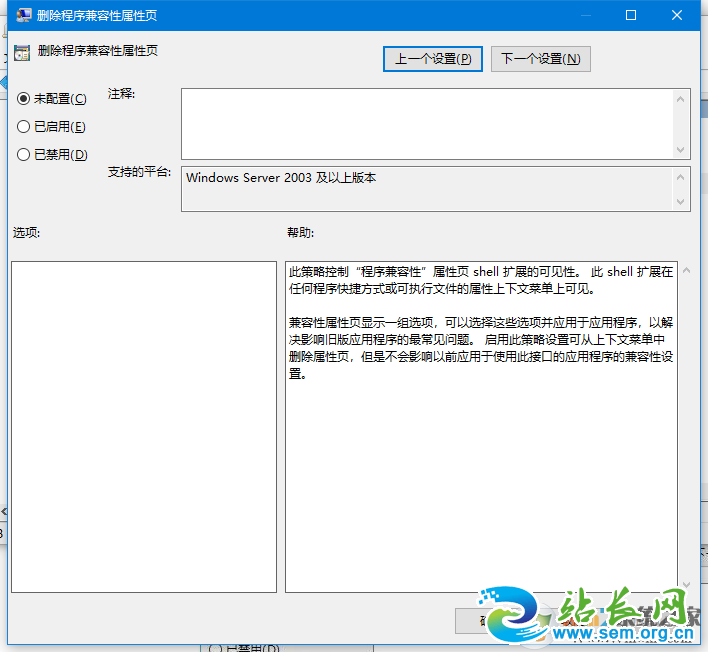
Task: Enable the policy with 已启用 radio button
Action: (x=24, y=127)
